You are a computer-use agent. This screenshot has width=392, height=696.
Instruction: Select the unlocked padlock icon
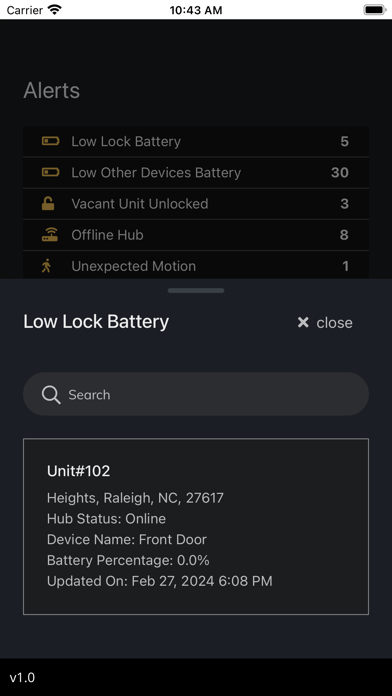[48, 203]
